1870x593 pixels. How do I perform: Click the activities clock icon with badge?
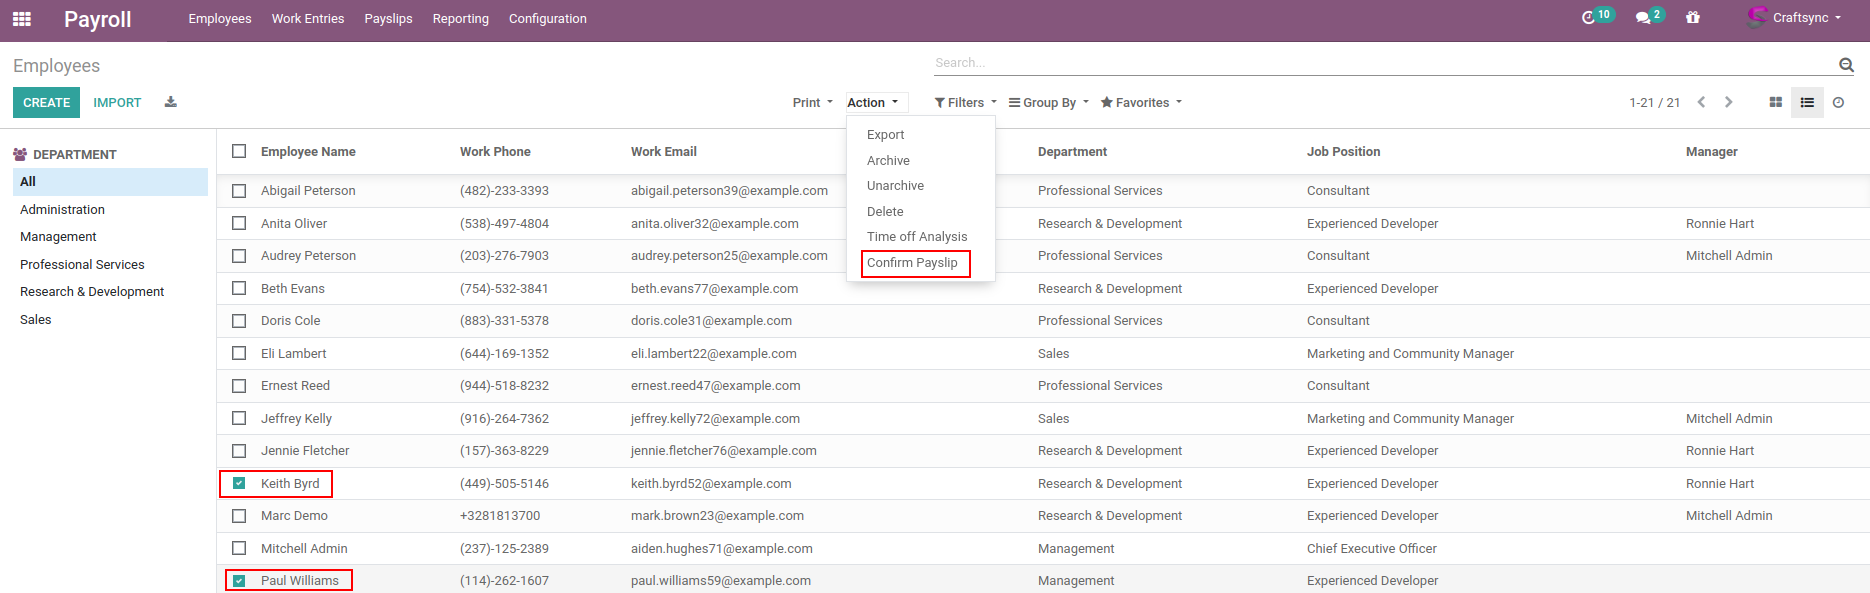coord(1589,18)
